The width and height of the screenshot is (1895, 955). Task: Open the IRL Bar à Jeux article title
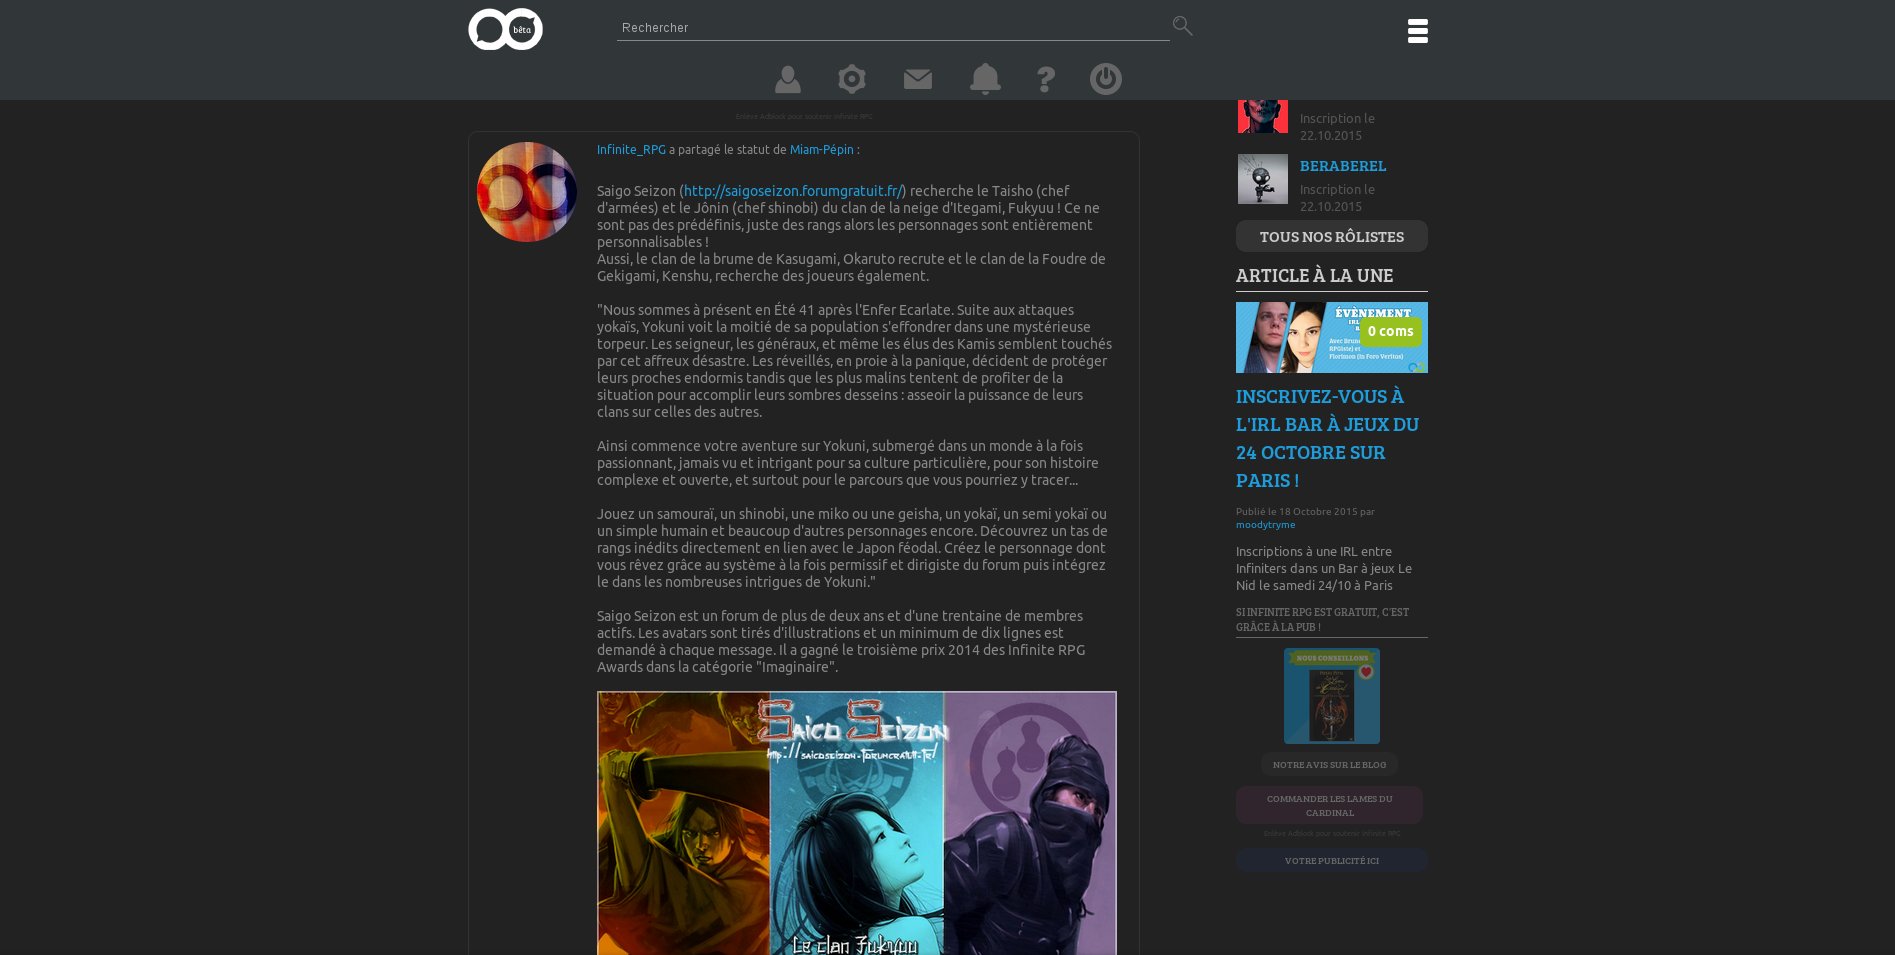click(x=1328, y=438)
